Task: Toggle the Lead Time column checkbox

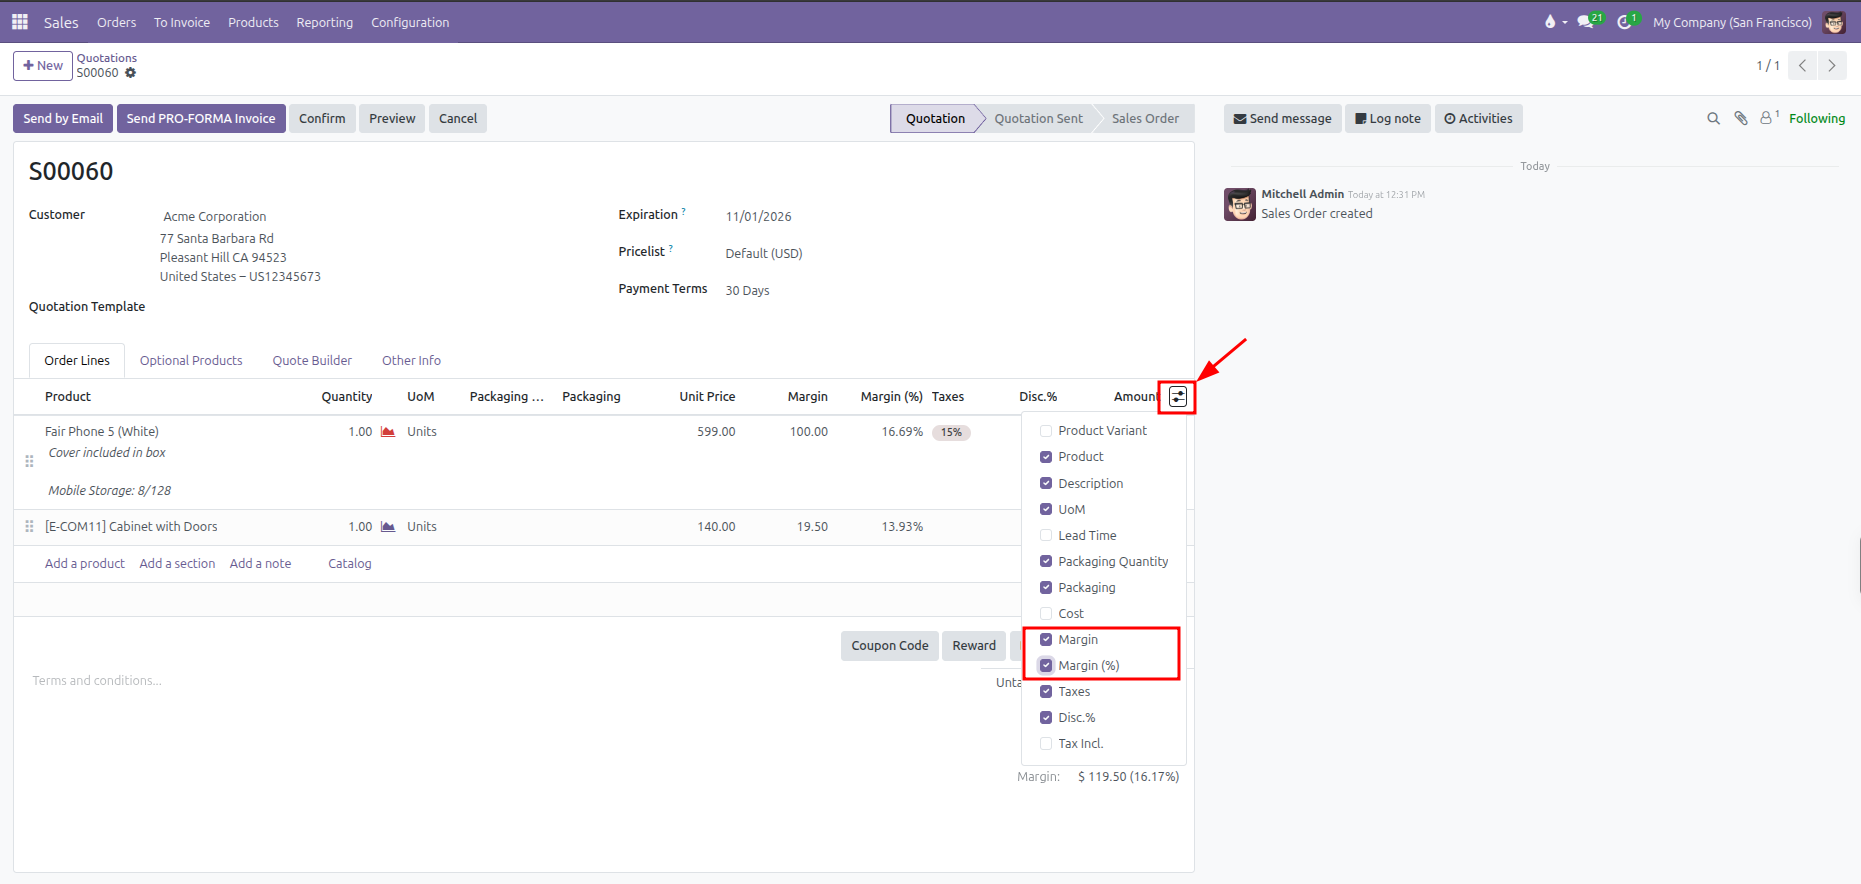Action: coord(1046,535)
